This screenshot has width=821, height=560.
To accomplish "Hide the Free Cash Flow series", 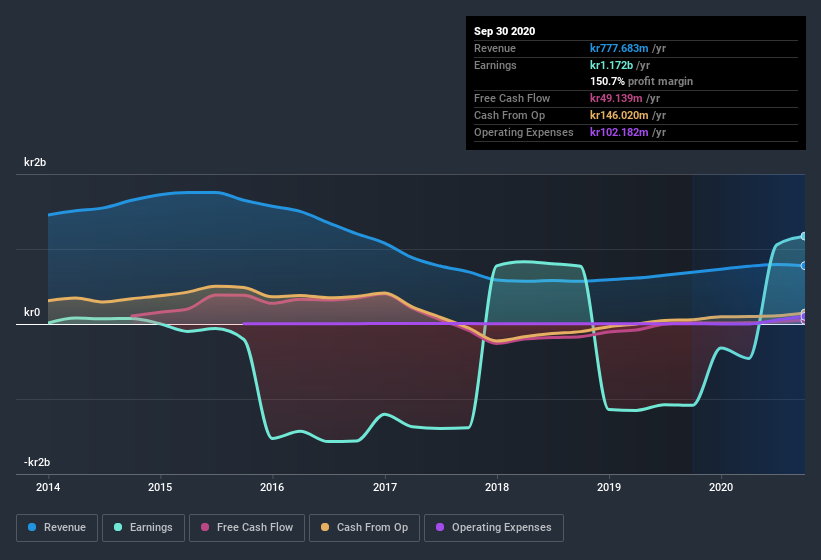I will (247, 527).
